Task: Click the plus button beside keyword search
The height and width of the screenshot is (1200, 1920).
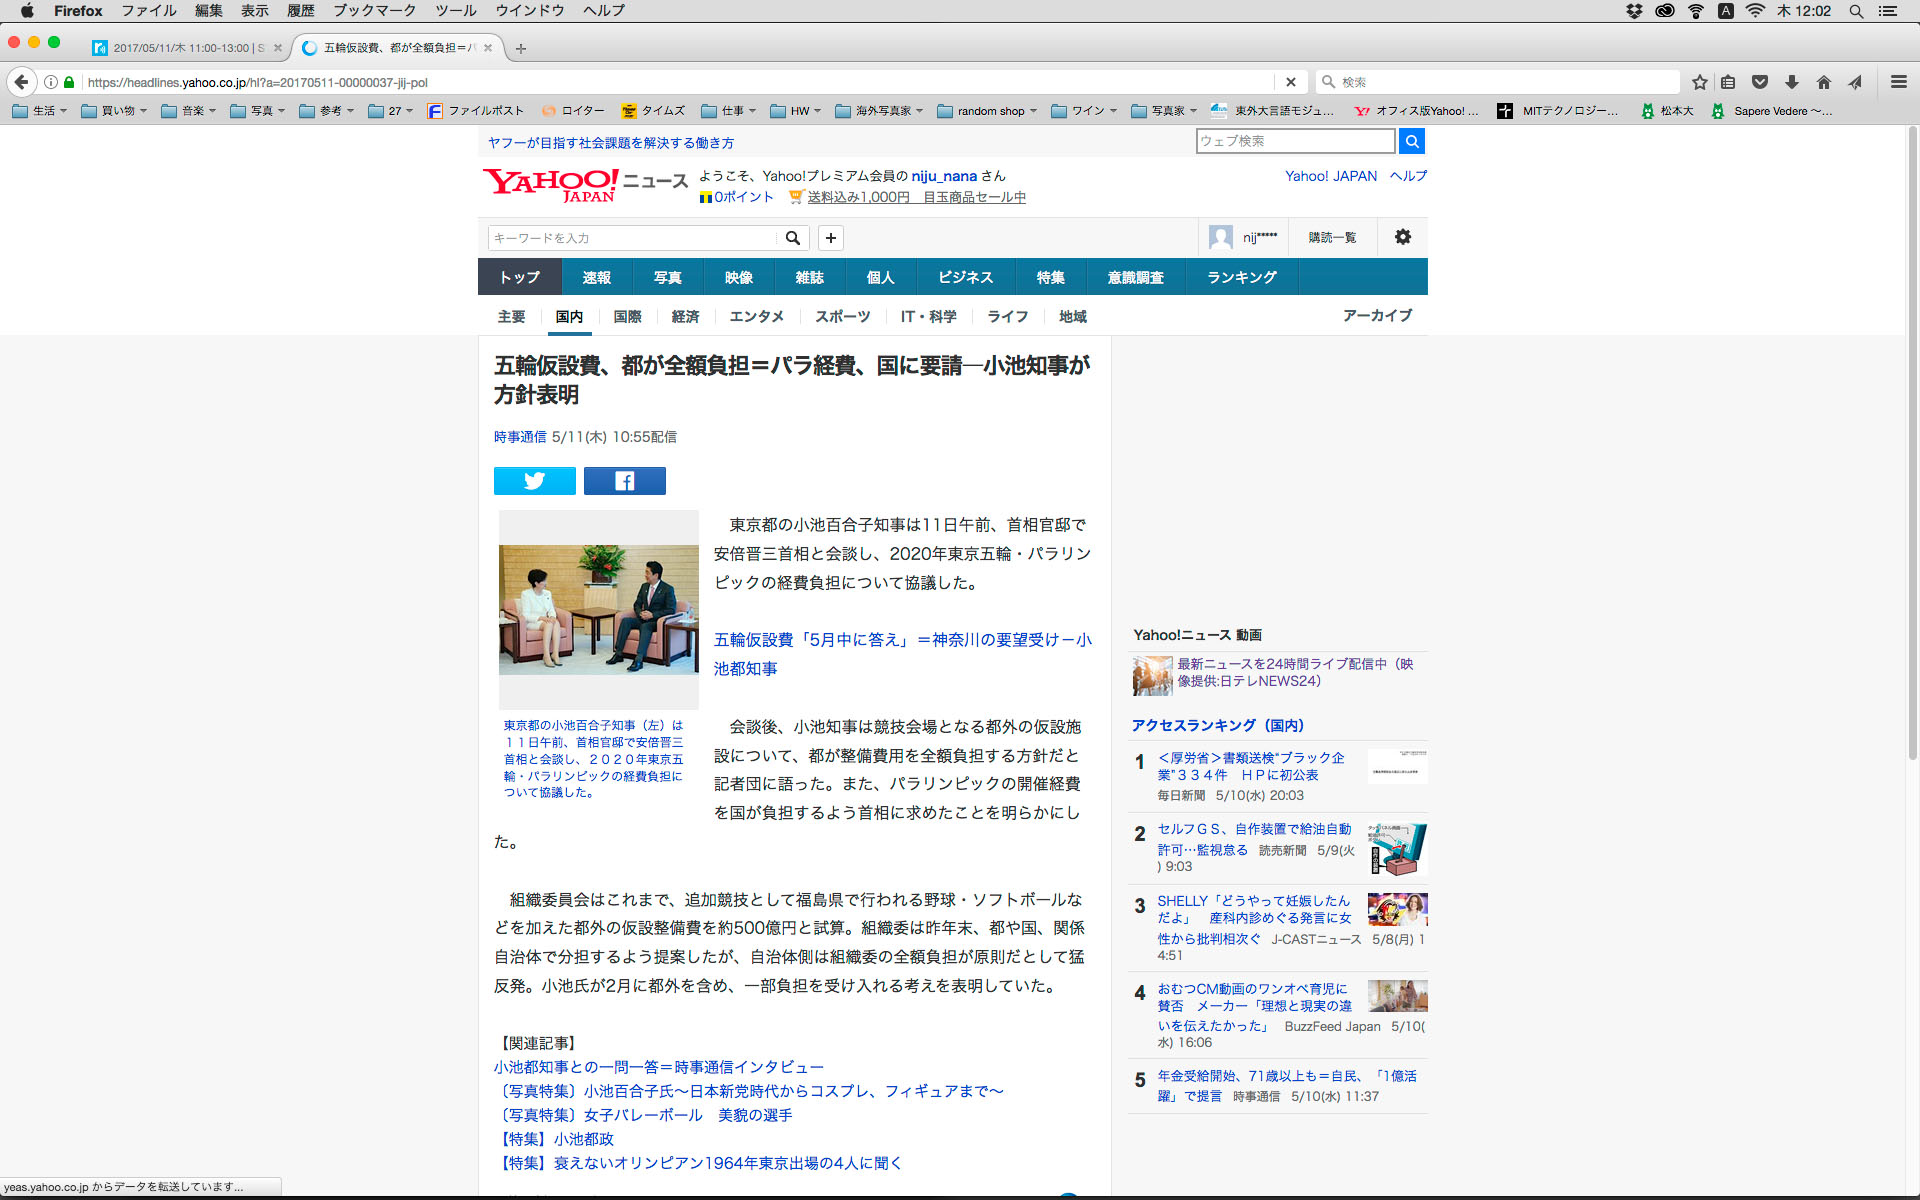Action: (x=830, y=238)
